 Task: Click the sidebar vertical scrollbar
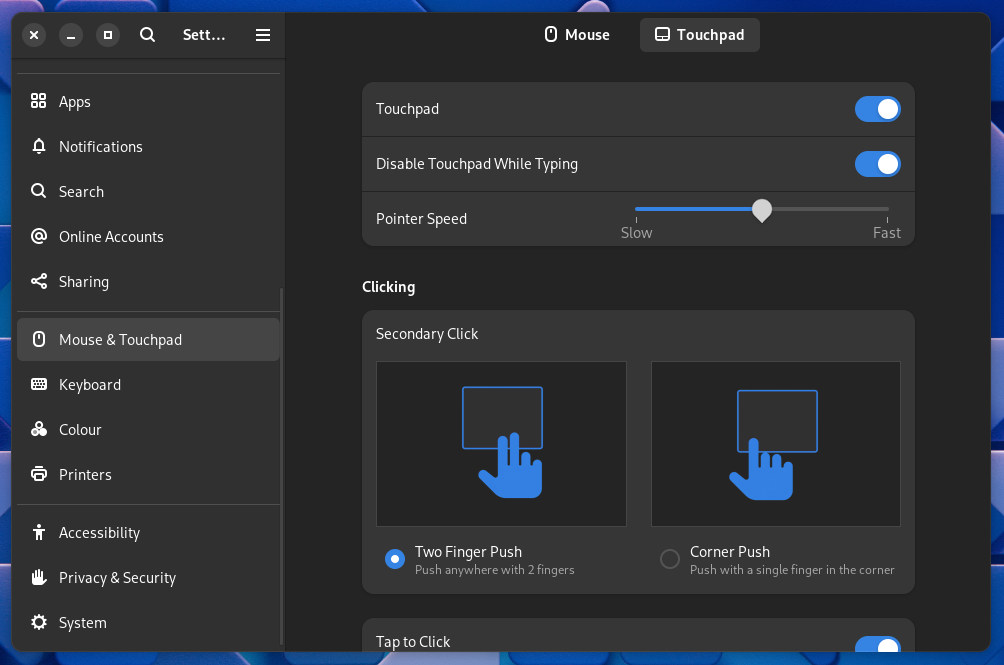pyautogui.click(x=282, y=466)
